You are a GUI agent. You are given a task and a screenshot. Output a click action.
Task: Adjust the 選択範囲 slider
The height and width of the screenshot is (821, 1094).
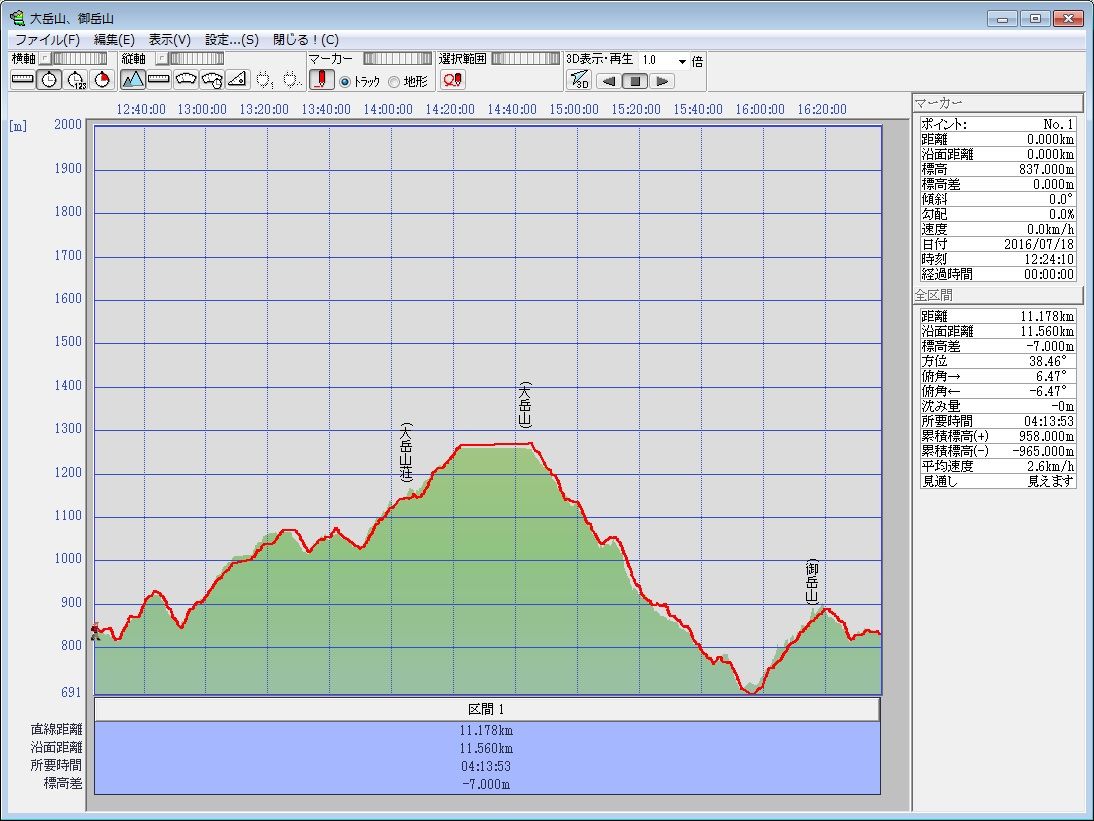[525, 59]
